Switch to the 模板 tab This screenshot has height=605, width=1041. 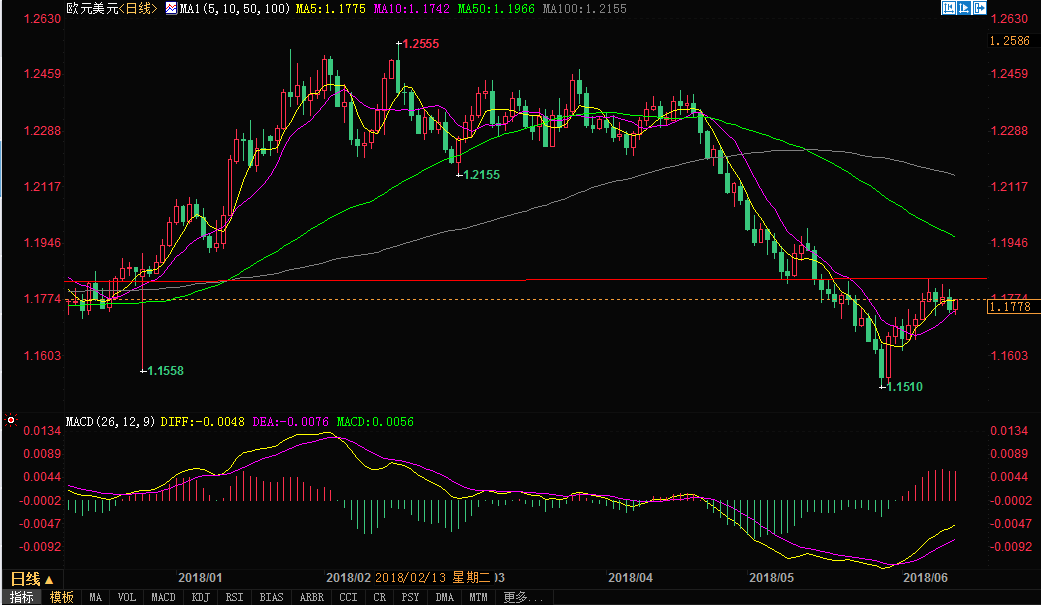[x=62, y=597]
